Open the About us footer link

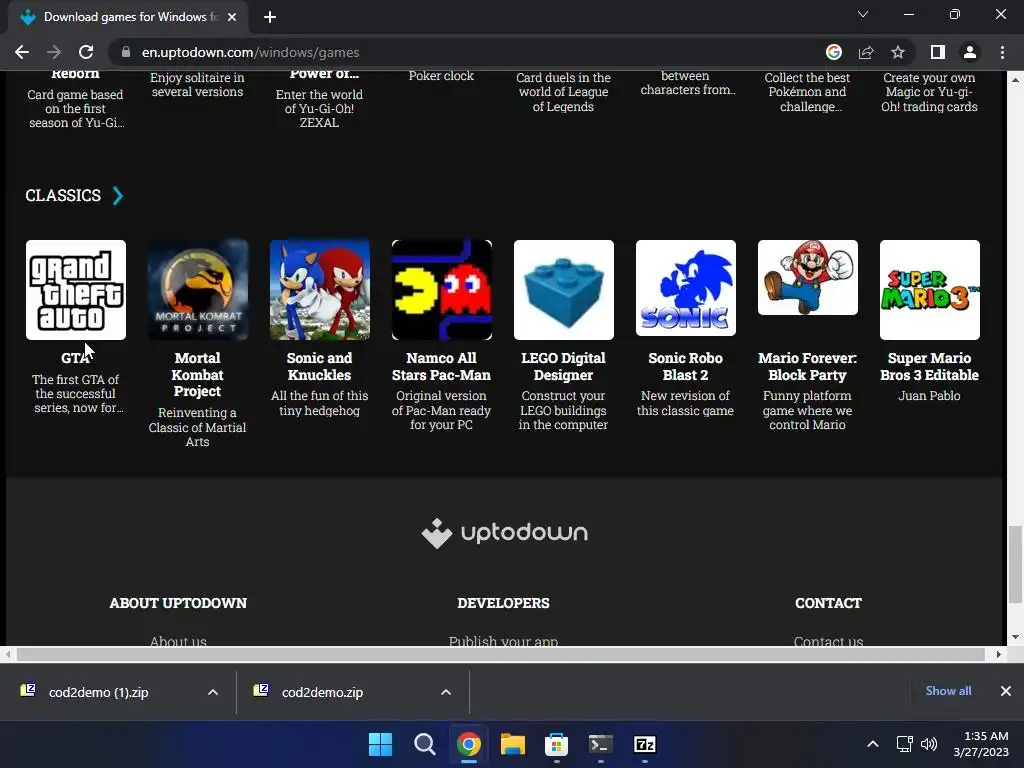(178, 641)
